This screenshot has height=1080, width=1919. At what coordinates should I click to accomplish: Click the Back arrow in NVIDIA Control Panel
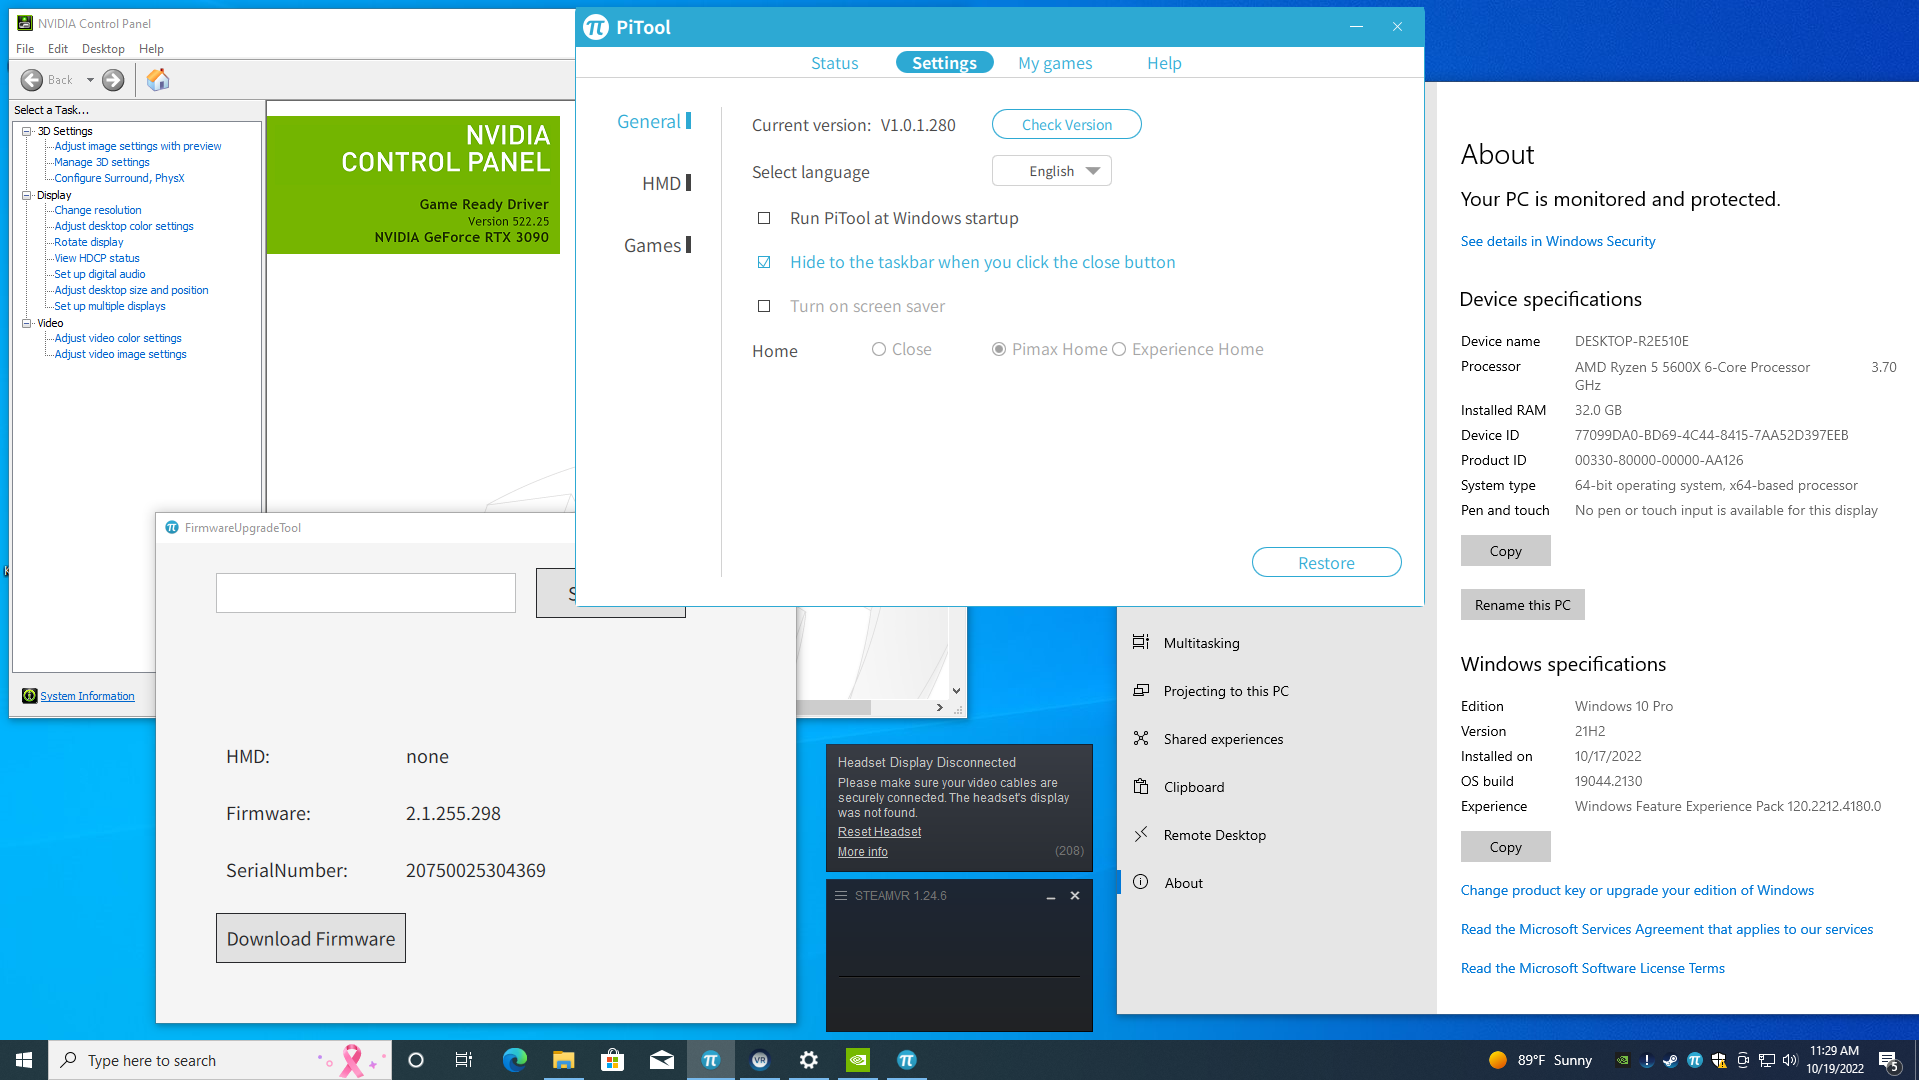[x=32, y=80]
